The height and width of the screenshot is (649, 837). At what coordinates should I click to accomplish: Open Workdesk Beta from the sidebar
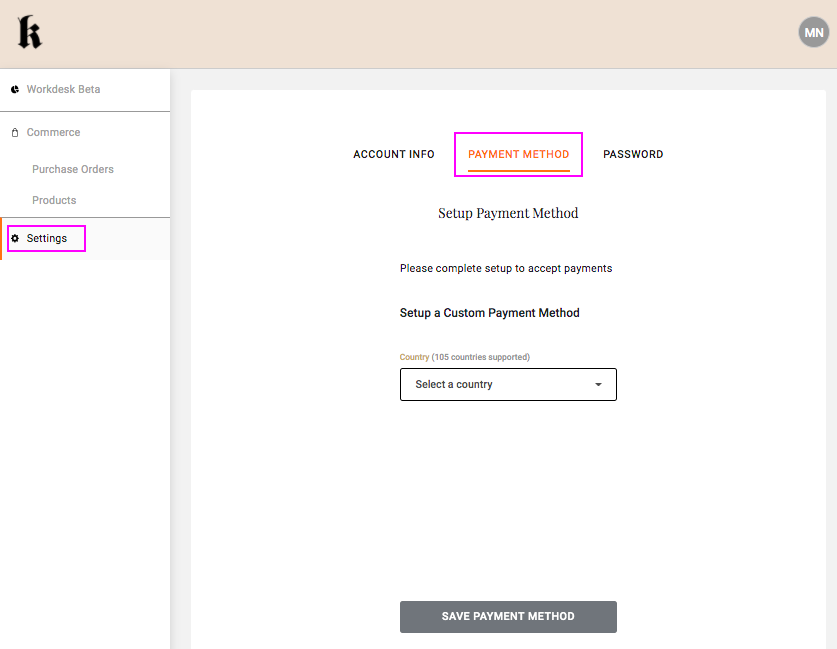click(63, 90)
